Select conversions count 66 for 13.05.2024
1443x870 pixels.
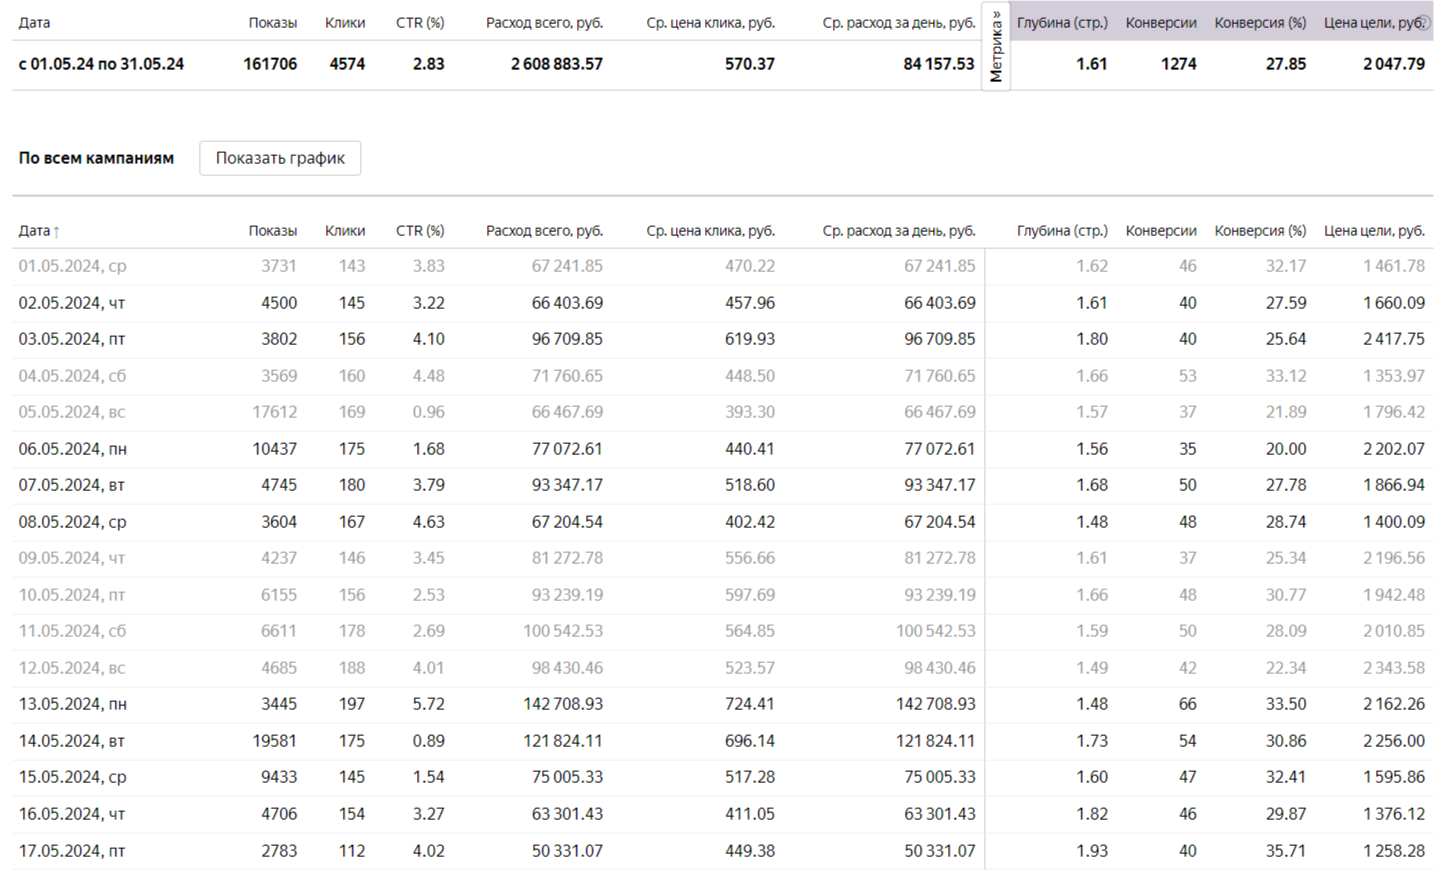[1188, 704]
